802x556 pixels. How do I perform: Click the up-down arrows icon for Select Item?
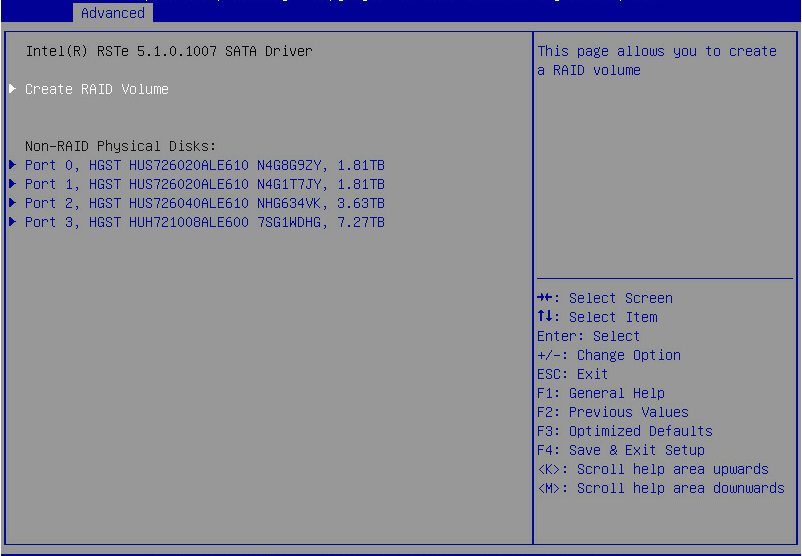(545, 316)
